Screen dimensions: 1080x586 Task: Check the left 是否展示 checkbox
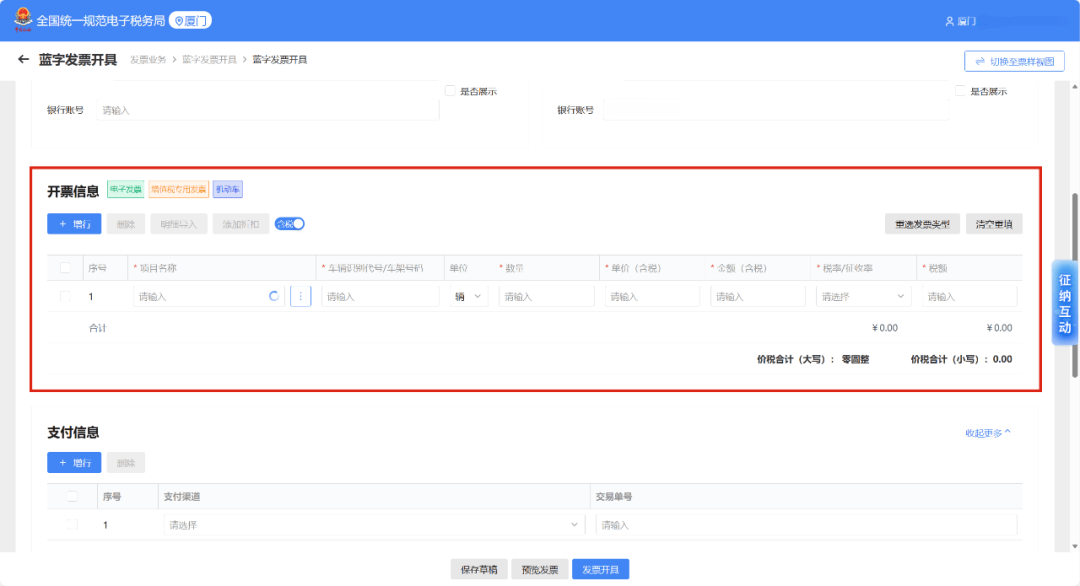450,91
